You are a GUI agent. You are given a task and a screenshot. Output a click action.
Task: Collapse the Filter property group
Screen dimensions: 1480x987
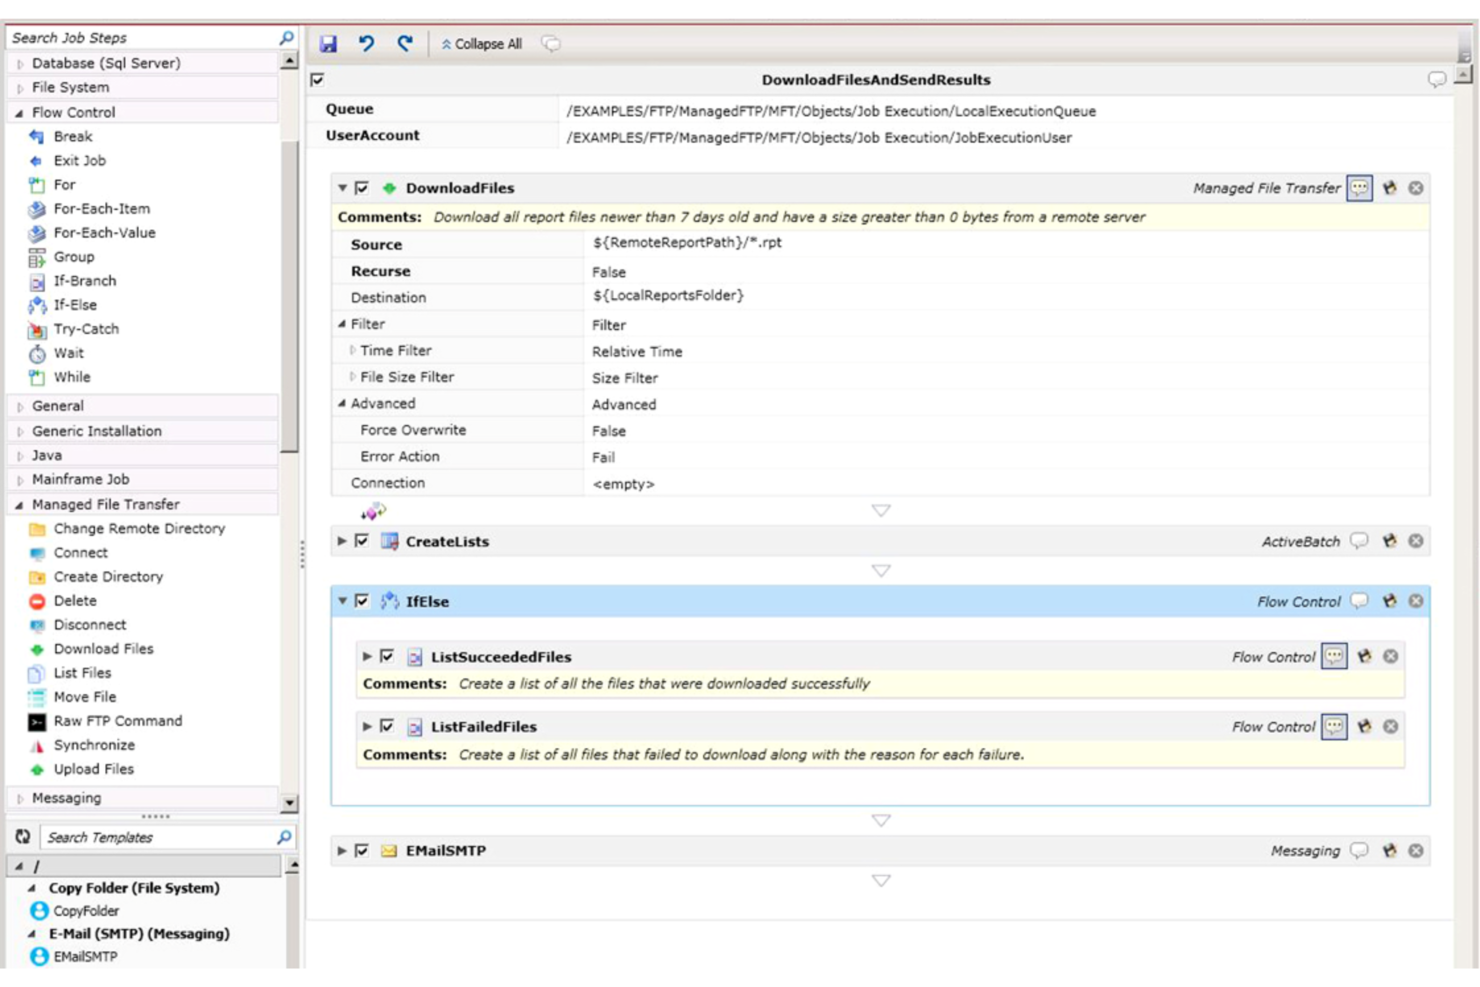[x=342, y=324]
